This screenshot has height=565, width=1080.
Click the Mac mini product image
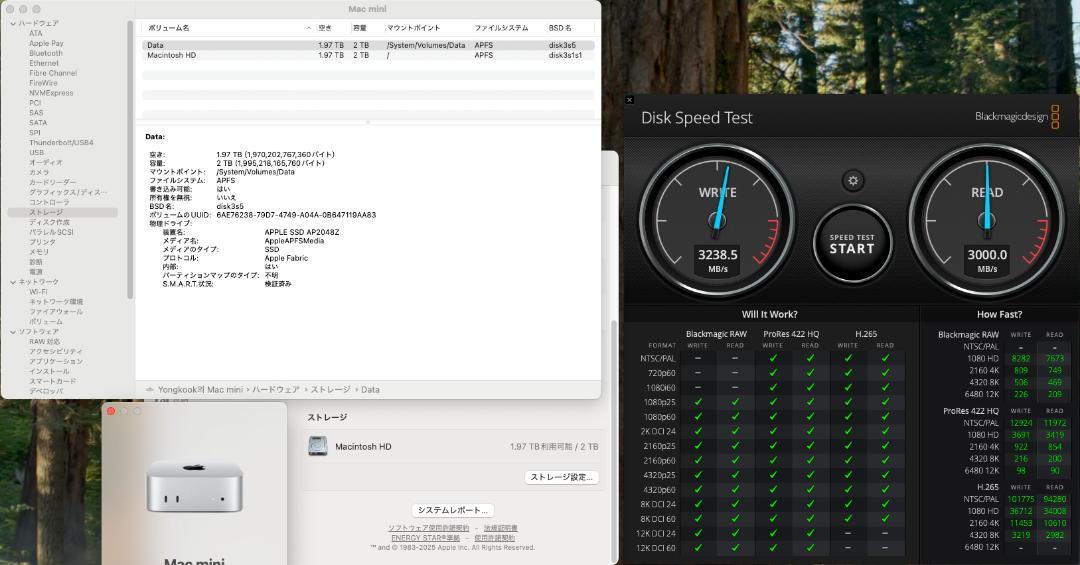click(194, 487)
